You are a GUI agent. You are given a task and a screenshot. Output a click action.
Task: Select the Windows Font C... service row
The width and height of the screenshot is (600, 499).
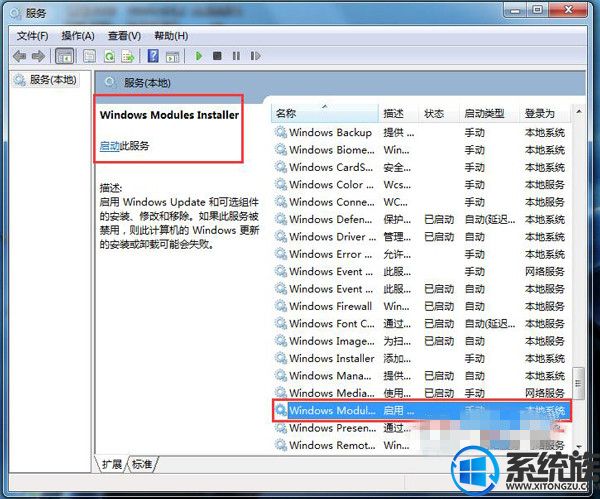pos(421,324)
